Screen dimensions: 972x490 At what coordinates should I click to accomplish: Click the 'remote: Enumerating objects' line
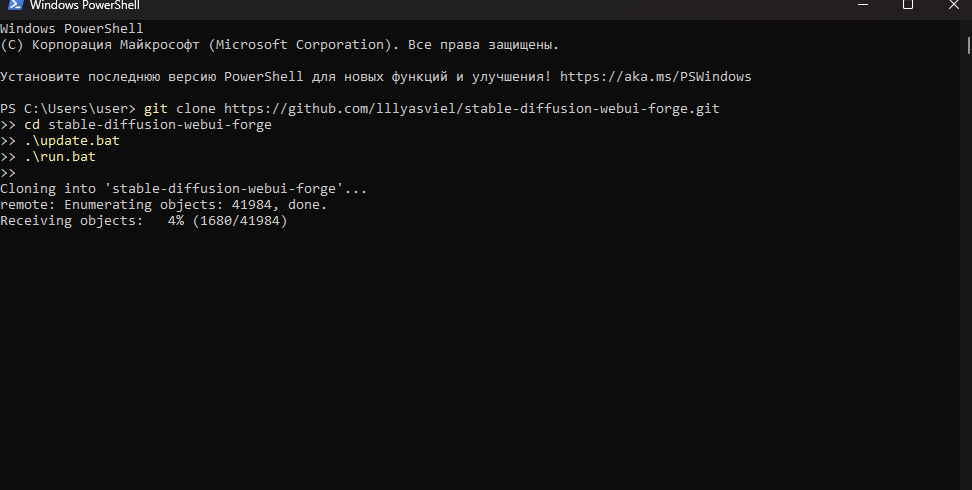164,205
